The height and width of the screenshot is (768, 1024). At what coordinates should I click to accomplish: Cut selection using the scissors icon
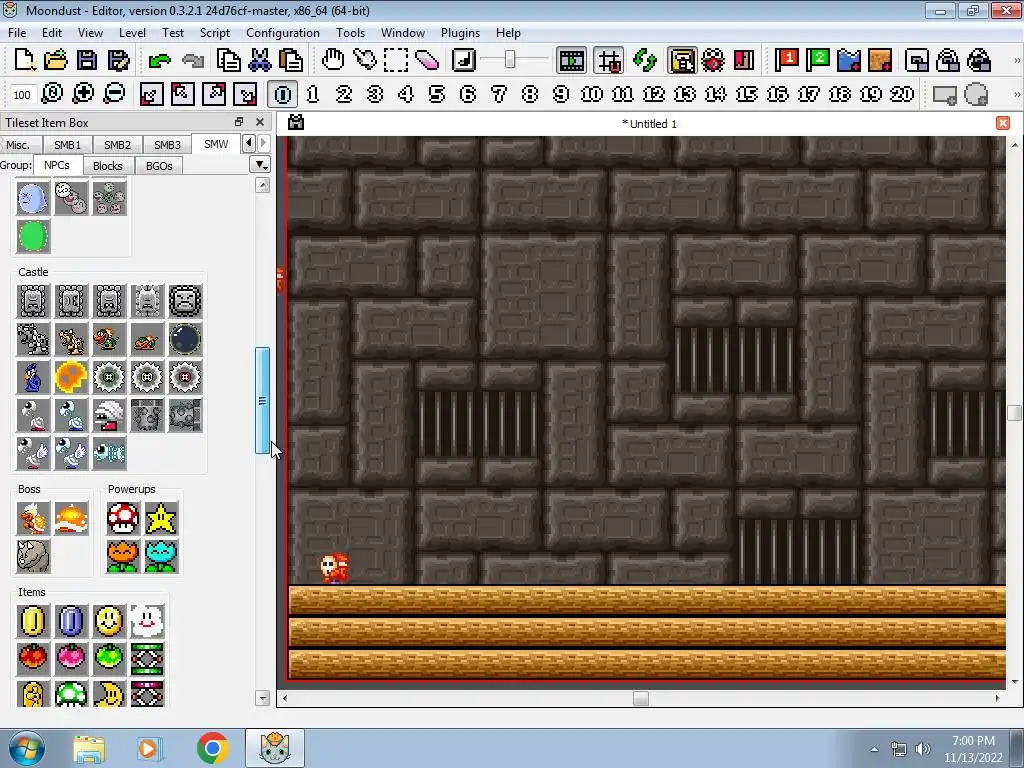260,61
